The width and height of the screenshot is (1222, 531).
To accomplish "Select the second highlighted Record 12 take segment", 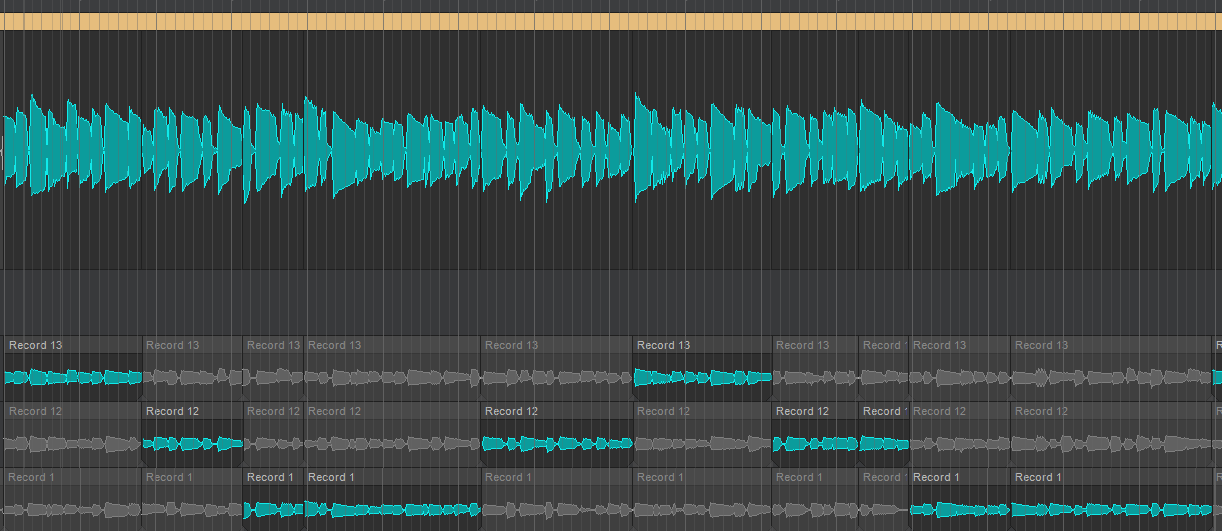I will (x=556, y=434).
